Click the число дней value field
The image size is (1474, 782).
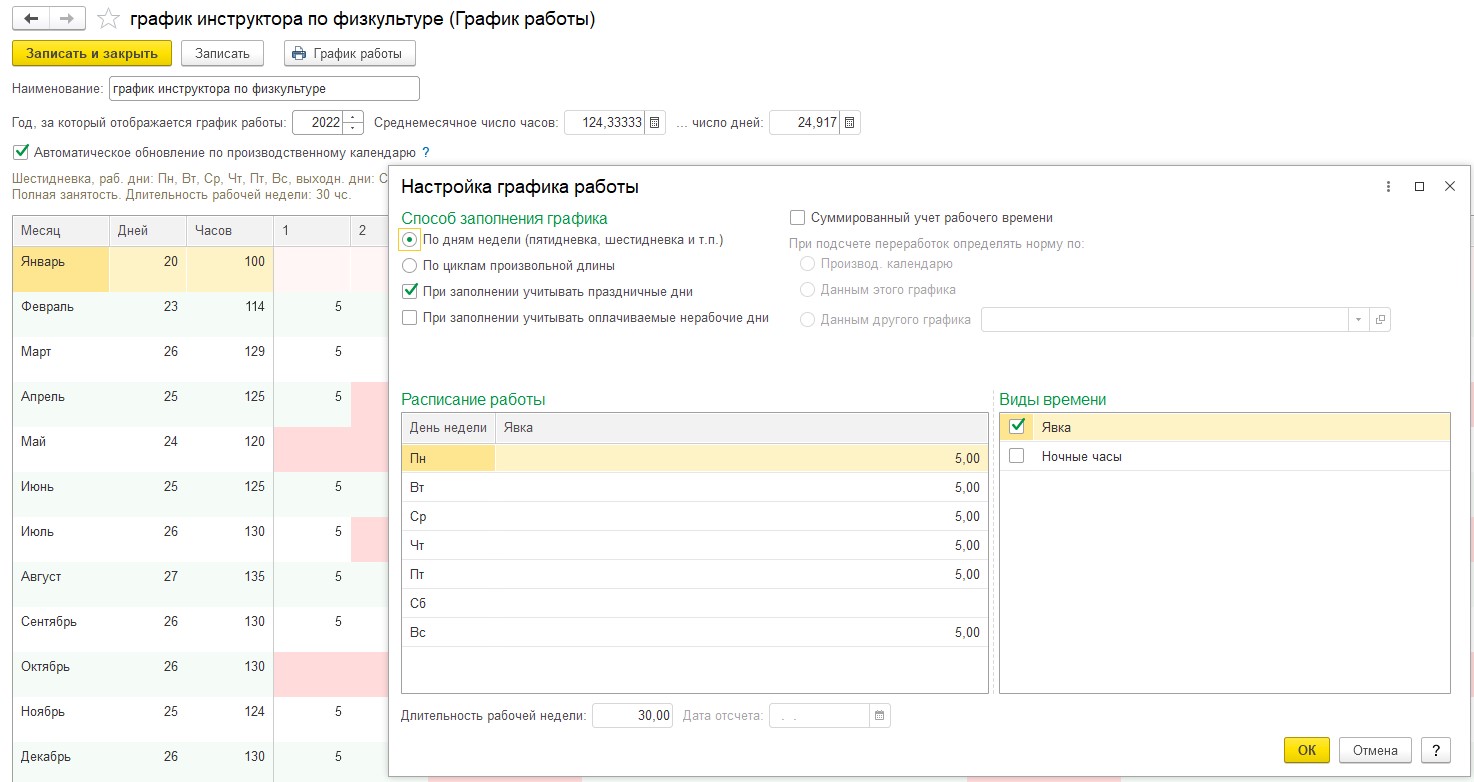click(x=805, y=123)
